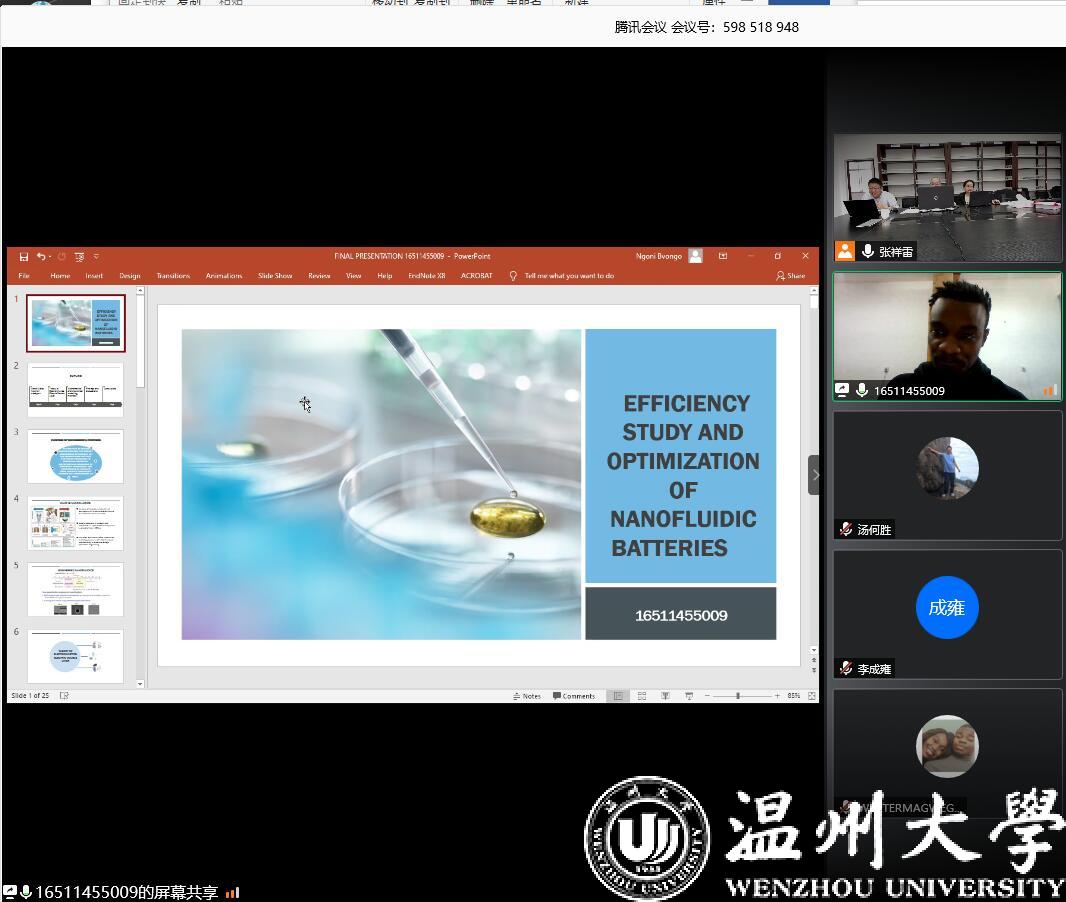Open the Transitions ribbon tab
The image size is (1066, 902).
coord(173,276)
